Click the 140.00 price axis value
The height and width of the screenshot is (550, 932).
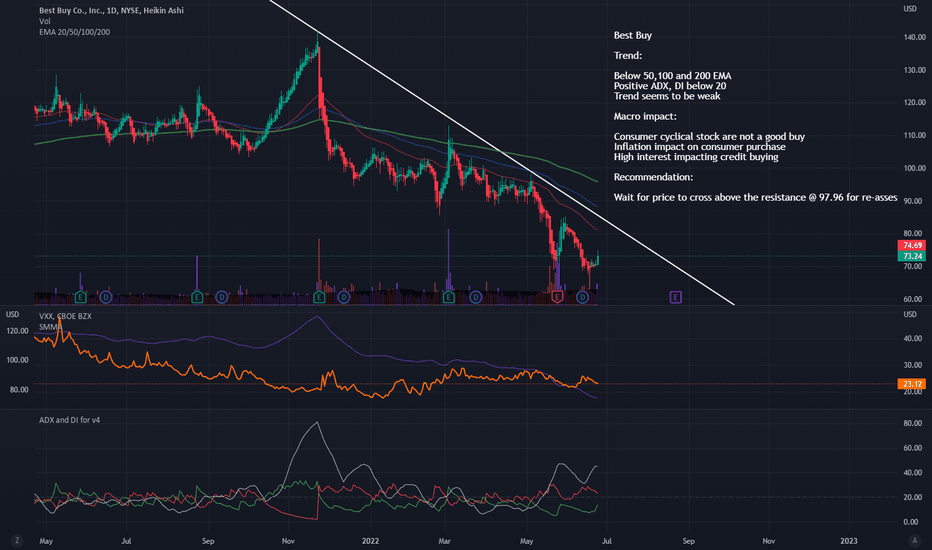pyautogui.click(x=915, y=37)
